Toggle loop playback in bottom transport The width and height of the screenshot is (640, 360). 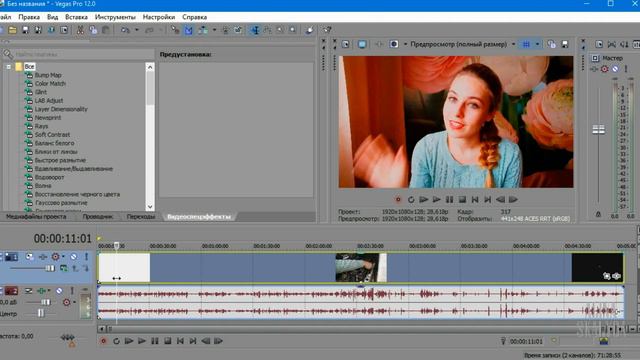[116, 341]
